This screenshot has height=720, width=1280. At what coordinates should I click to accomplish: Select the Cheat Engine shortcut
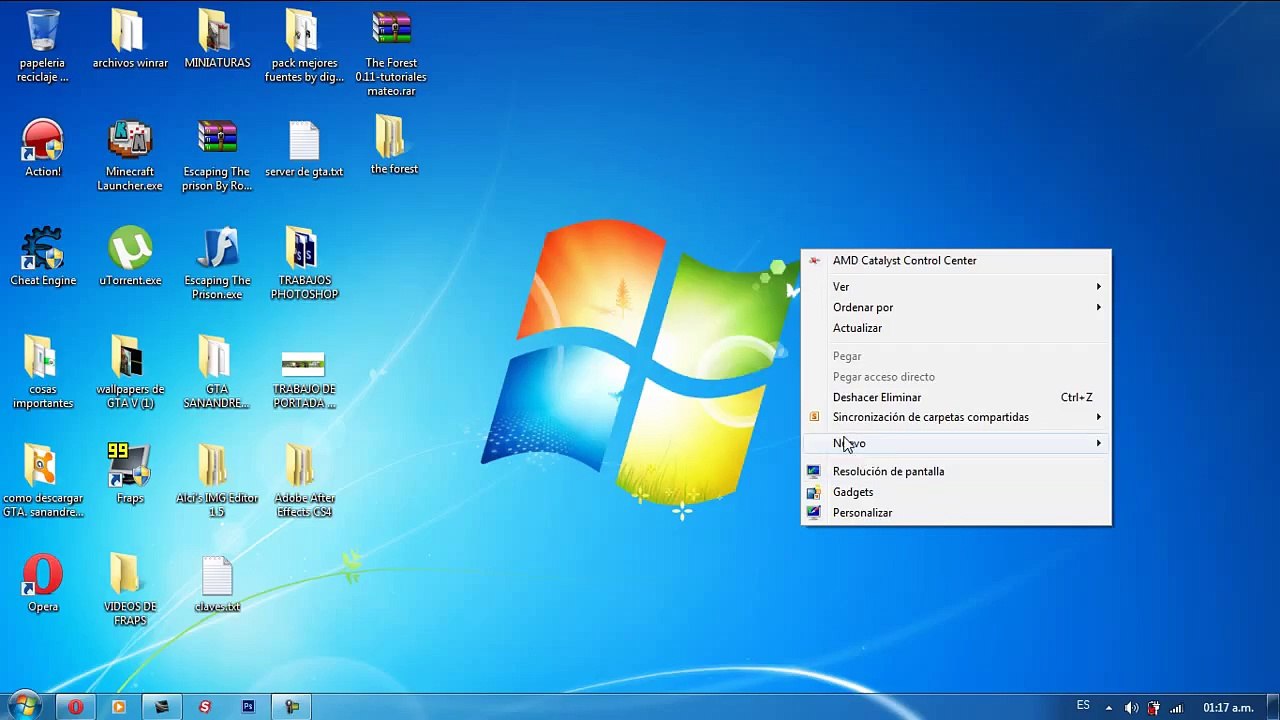coord(43,257)
